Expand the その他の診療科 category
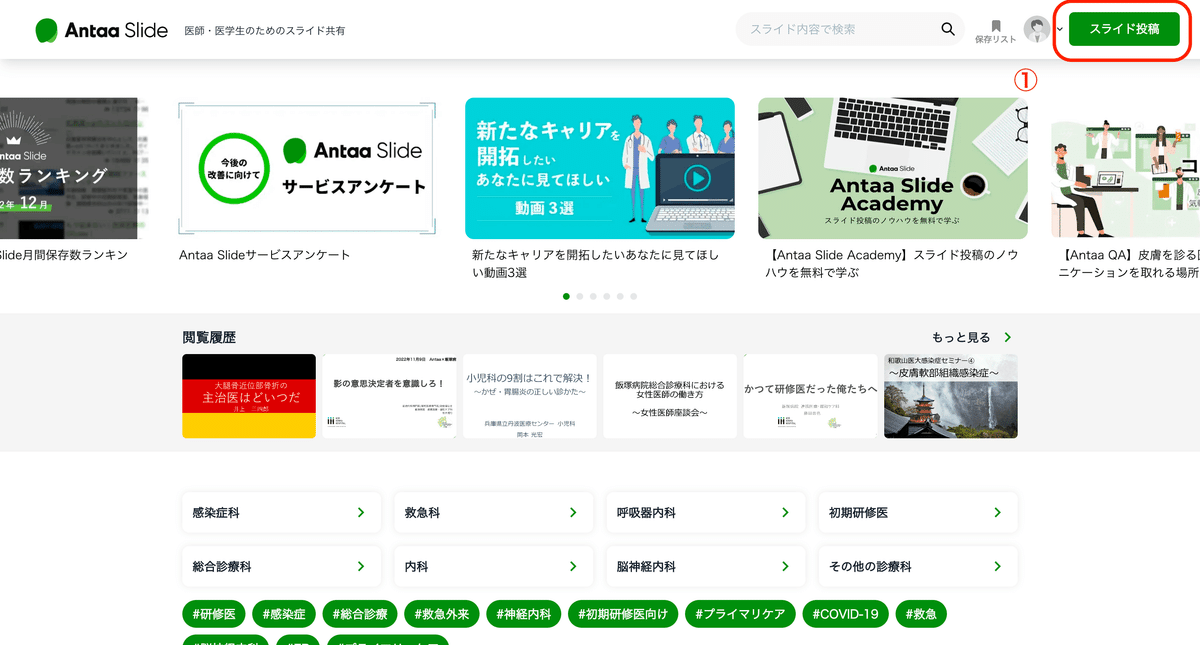The height and width of the screenshot is (645, 1200). (997, 566)
